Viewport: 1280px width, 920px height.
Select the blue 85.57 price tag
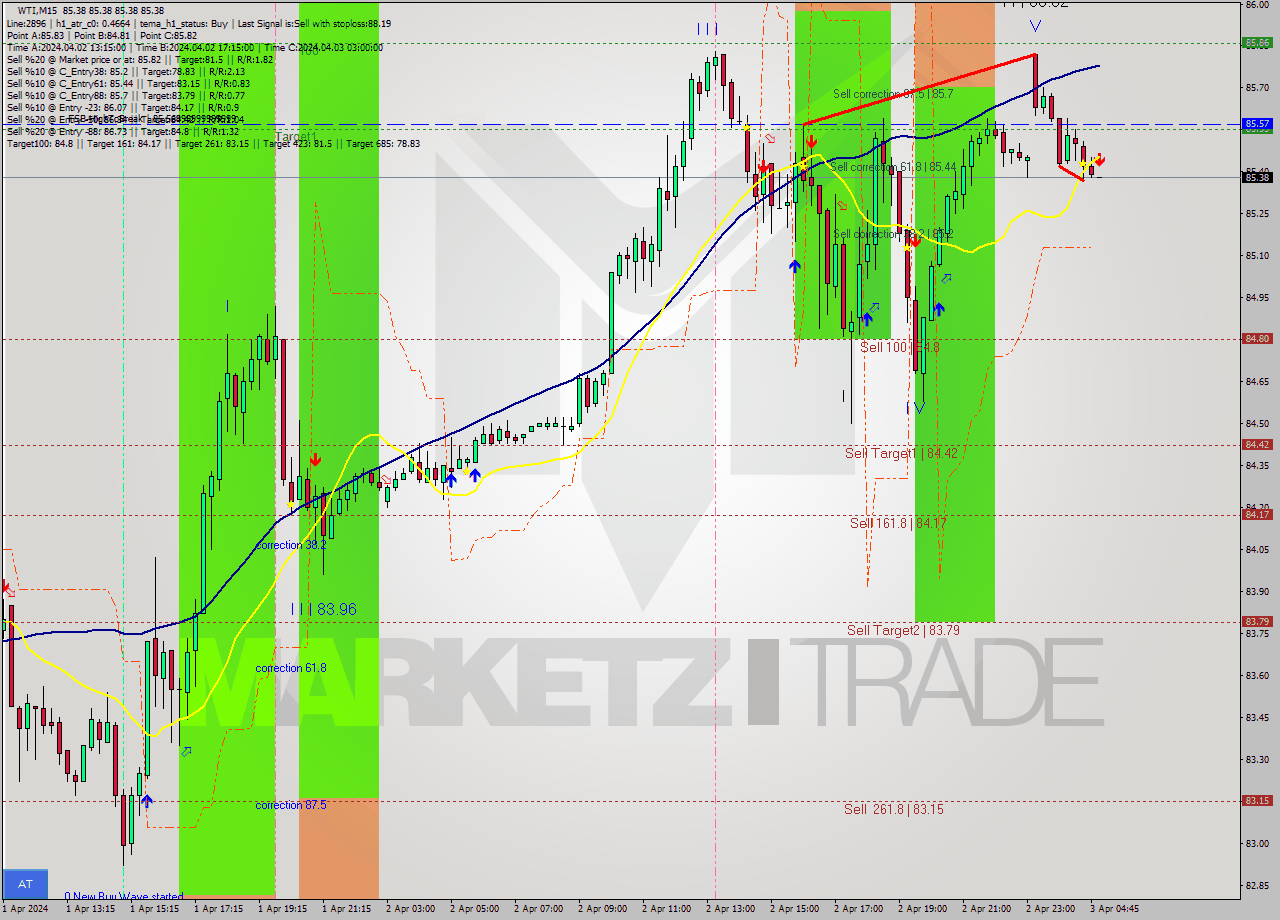(1257, 124)
